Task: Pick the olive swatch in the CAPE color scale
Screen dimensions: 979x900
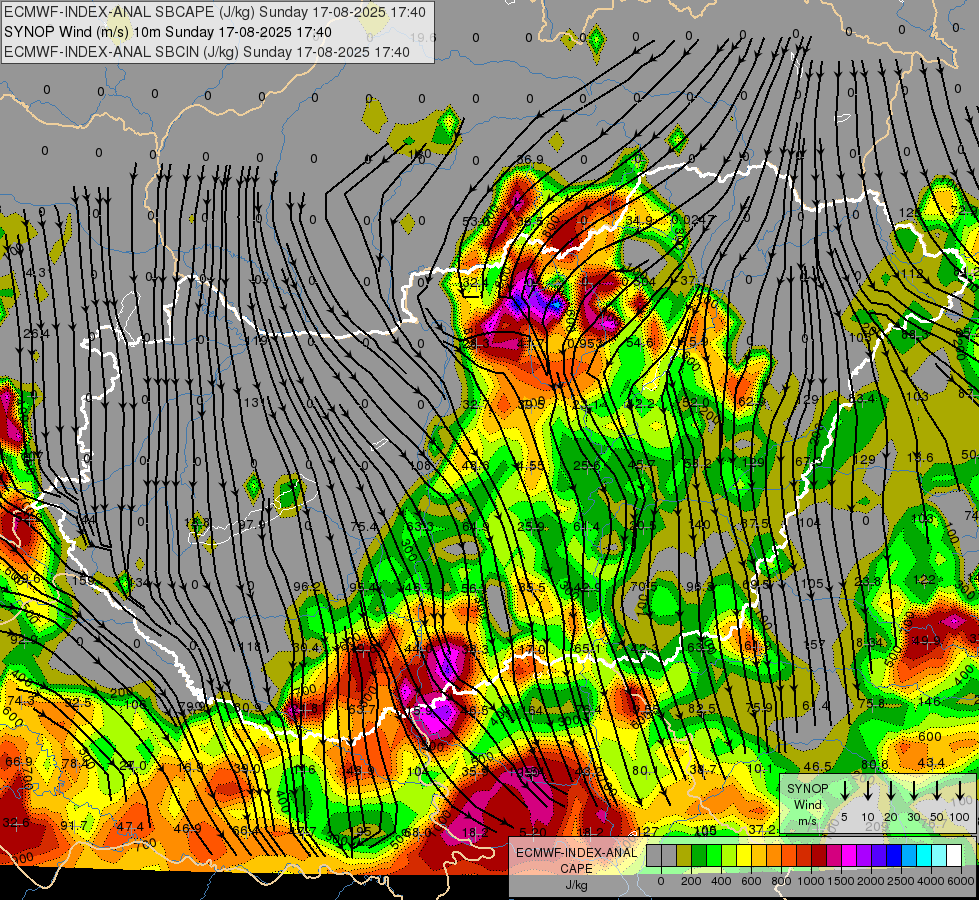Action: pyautogui.click(x=684, y=856)
